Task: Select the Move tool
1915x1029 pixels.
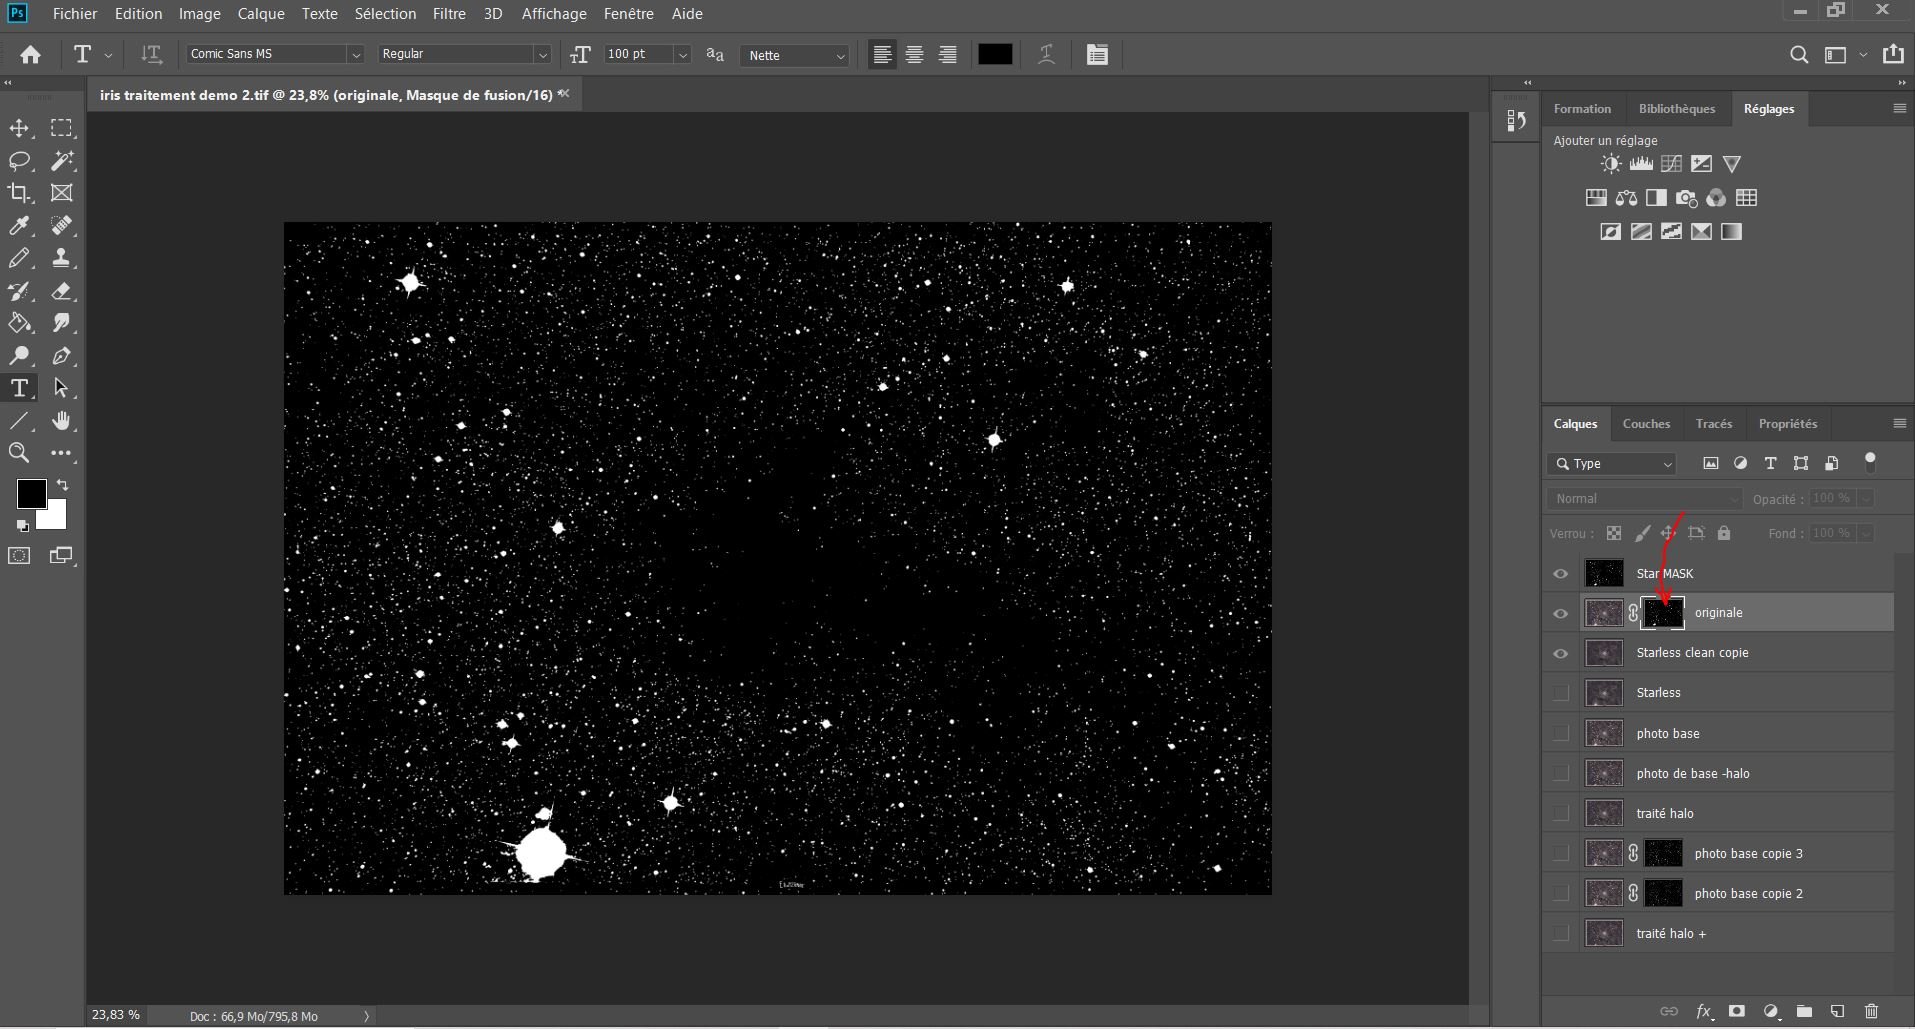Action: (19, 128)
